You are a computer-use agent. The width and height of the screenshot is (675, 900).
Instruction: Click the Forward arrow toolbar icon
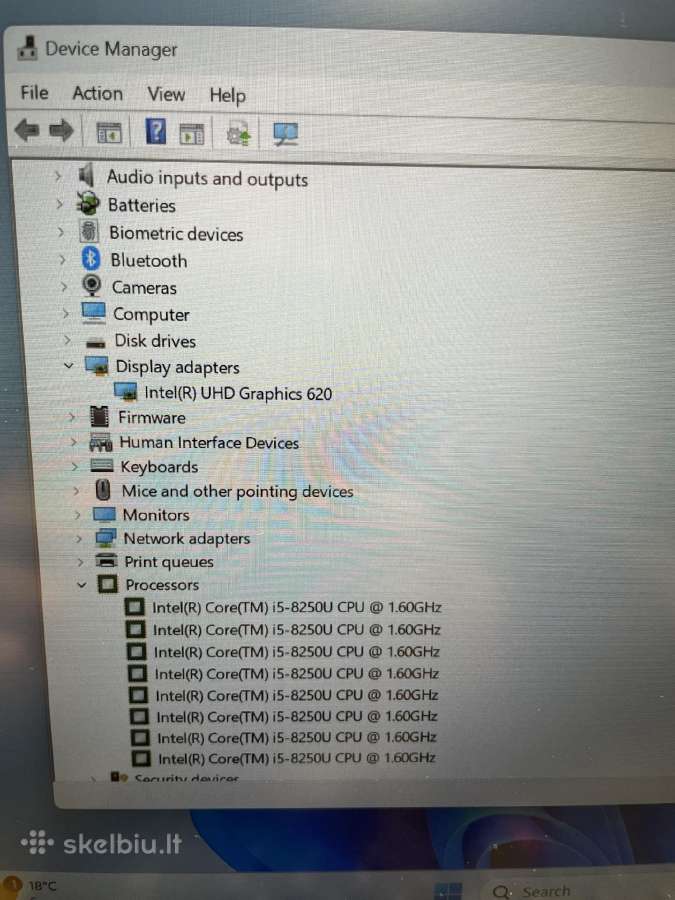61,131
